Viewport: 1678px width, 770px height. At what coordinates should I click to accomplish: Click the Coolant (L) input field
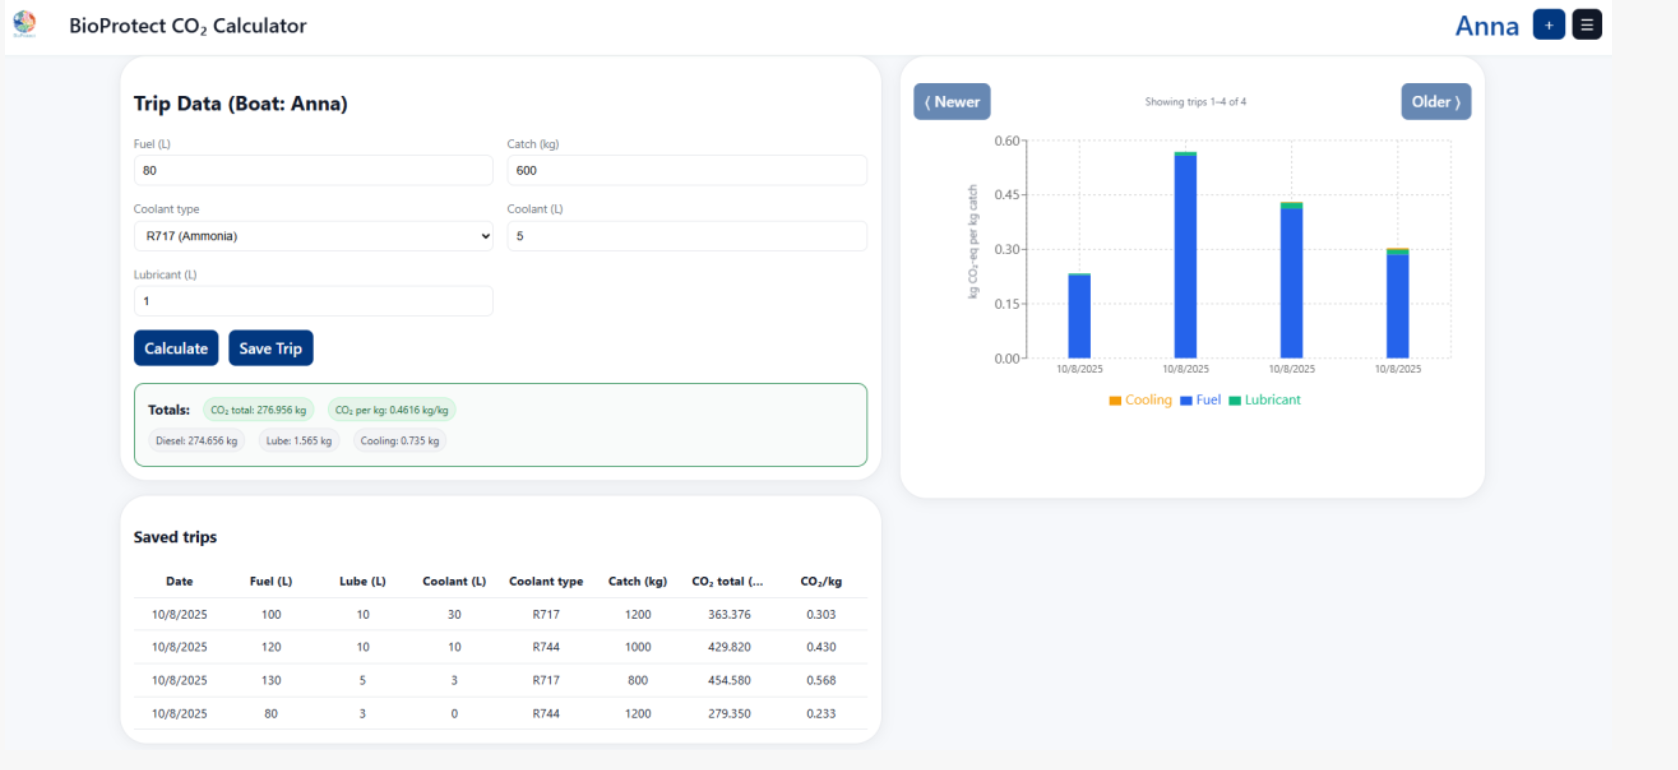[x=687, y=236]
